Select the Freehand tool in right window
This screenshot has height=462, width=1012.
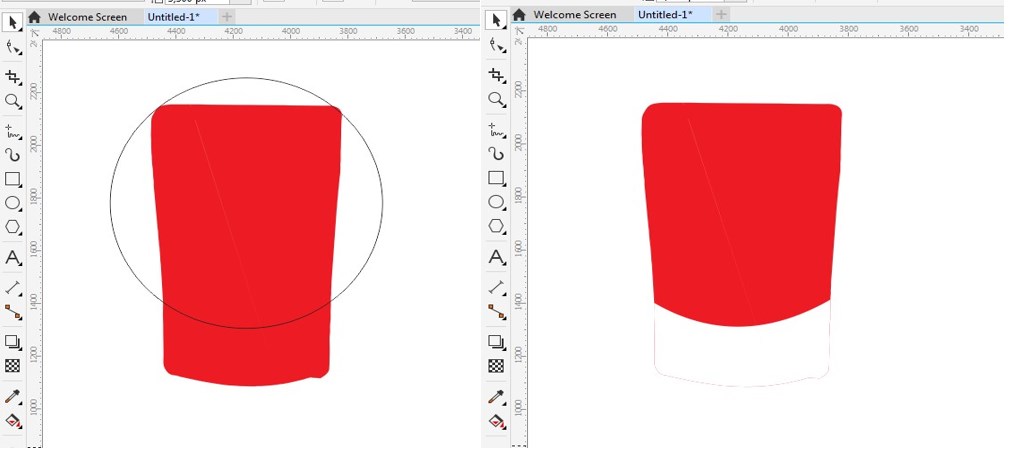[x=496, y=129]
